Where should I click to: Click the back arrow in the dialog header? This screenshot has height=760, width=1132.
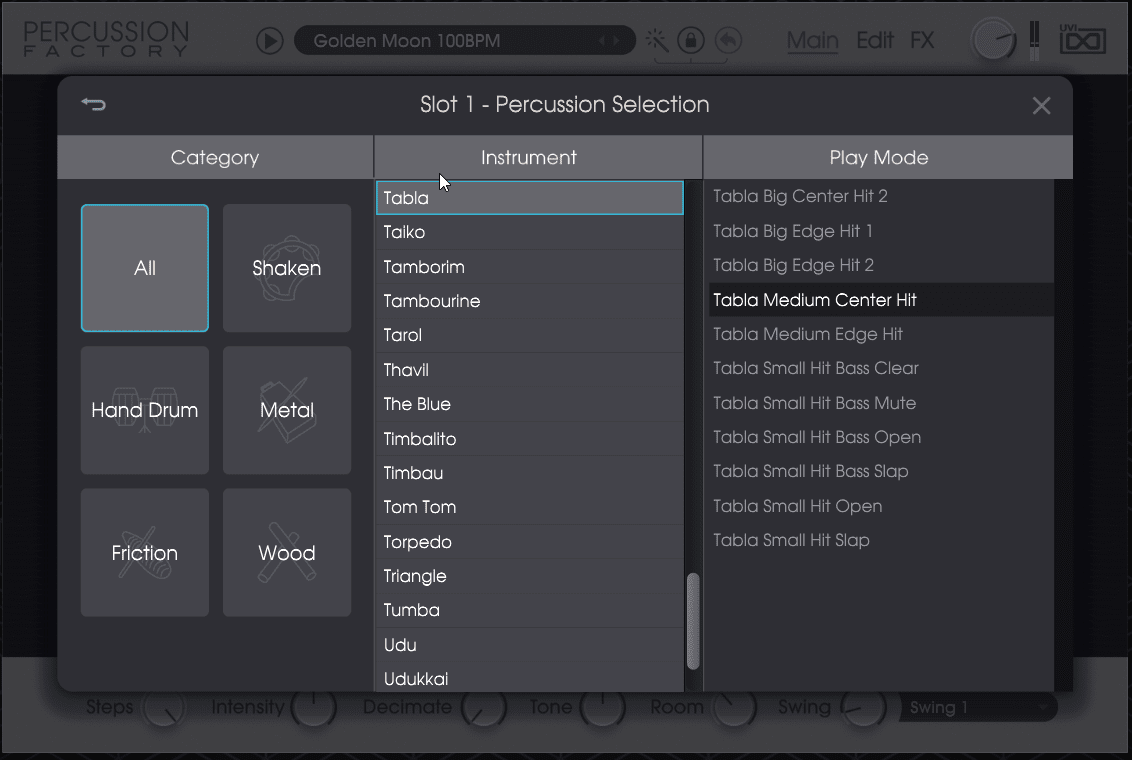tap(94, 105)
